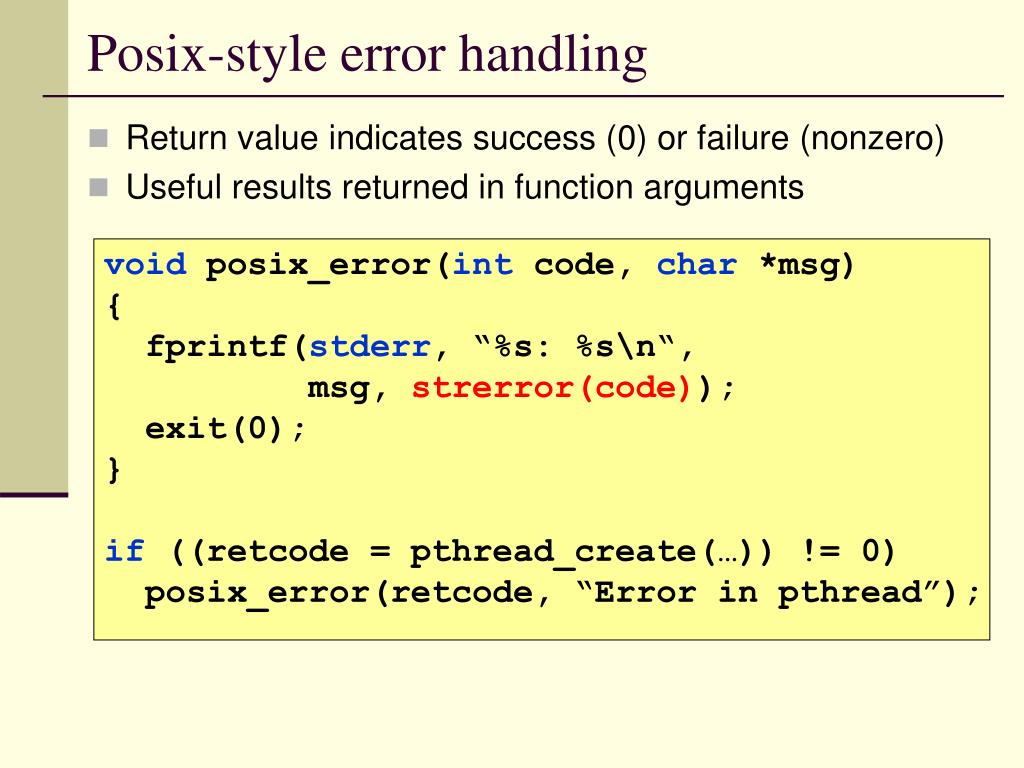Click the 'Posix-style error handling' slide title

tap(367, 56)
